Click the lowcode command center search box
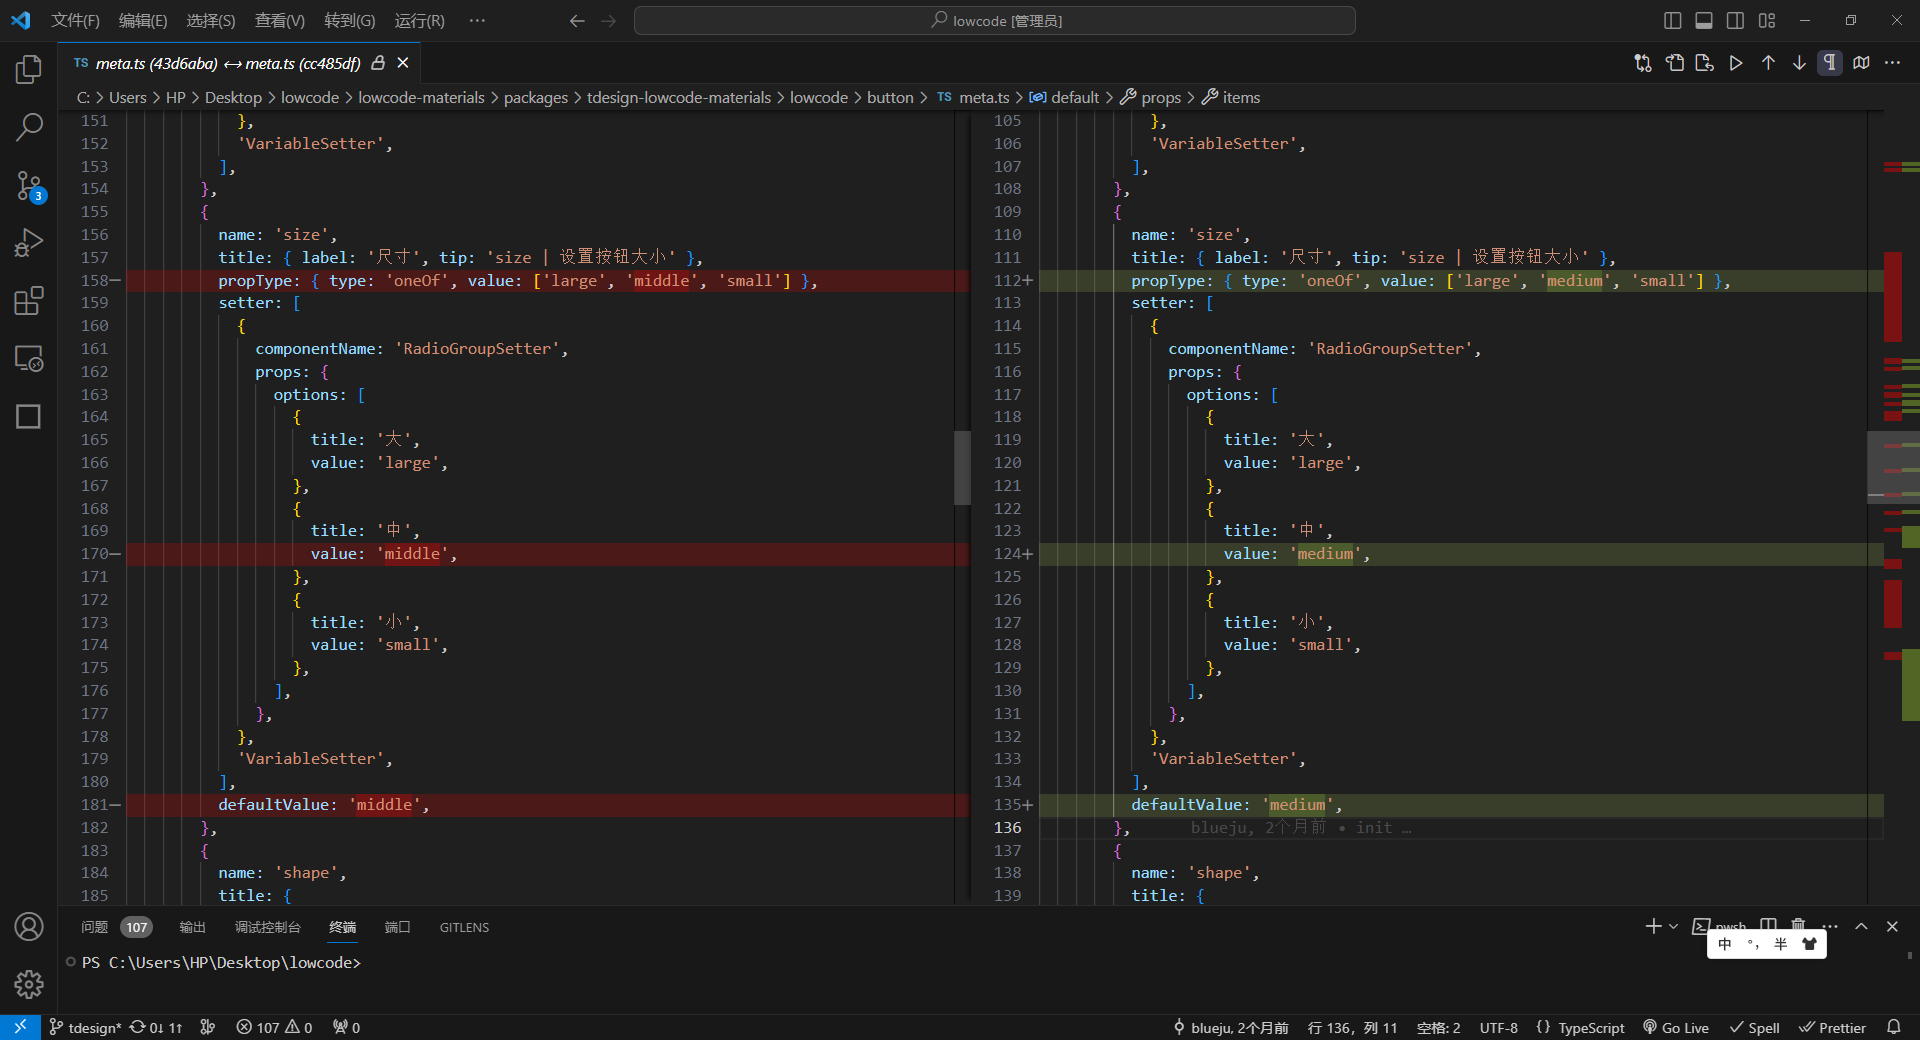 995,20
